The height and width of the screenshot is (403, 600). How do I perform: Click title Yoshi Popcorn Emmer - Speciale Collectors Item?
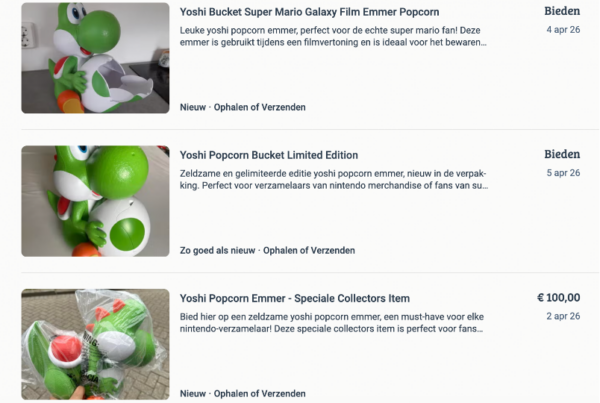click(295, 298)
